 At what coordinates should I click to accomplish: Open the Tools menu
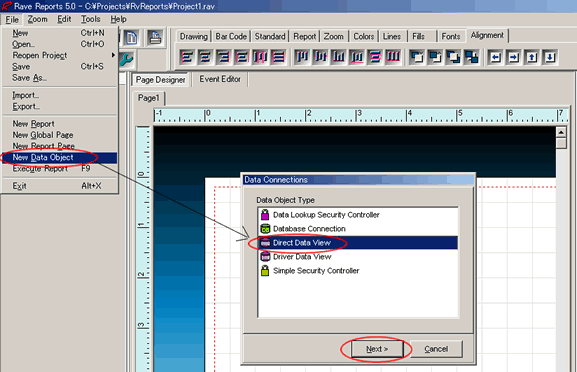91,19
